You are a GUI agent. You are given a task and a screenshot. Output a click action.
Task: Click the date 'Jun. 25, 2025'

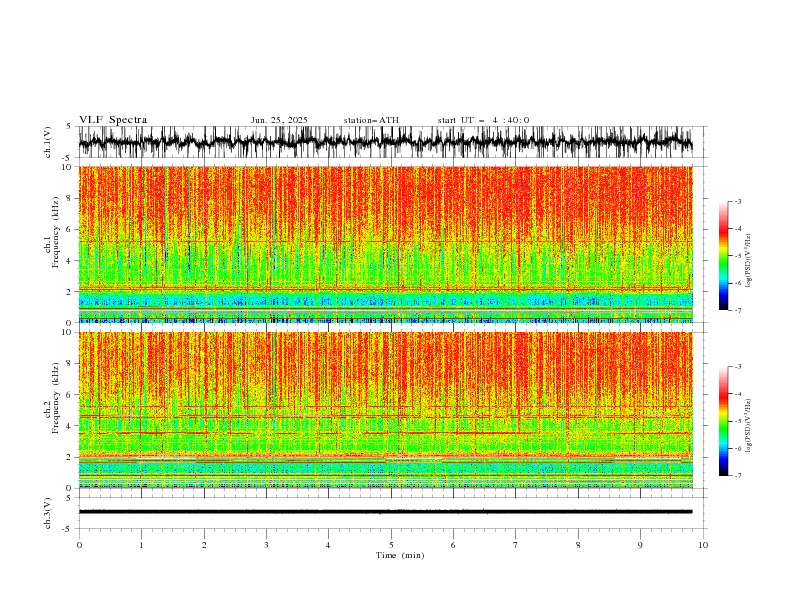point(279,120)
